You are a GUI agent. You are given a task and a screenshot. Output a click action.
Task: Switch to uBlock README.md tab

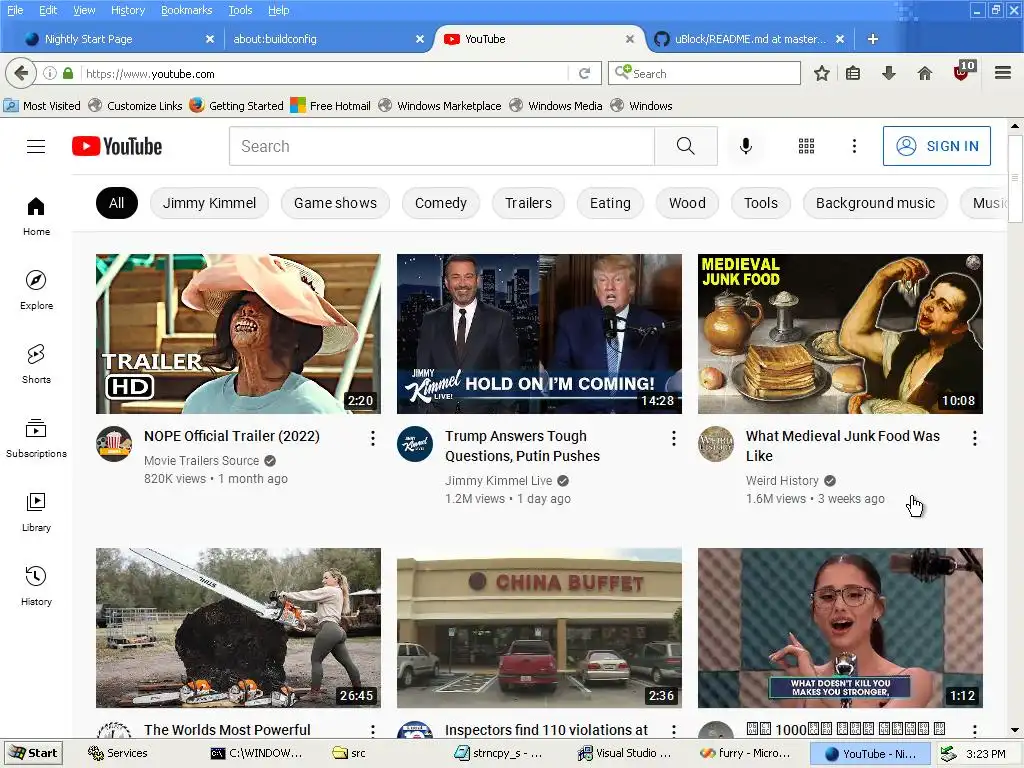point(748,39)
